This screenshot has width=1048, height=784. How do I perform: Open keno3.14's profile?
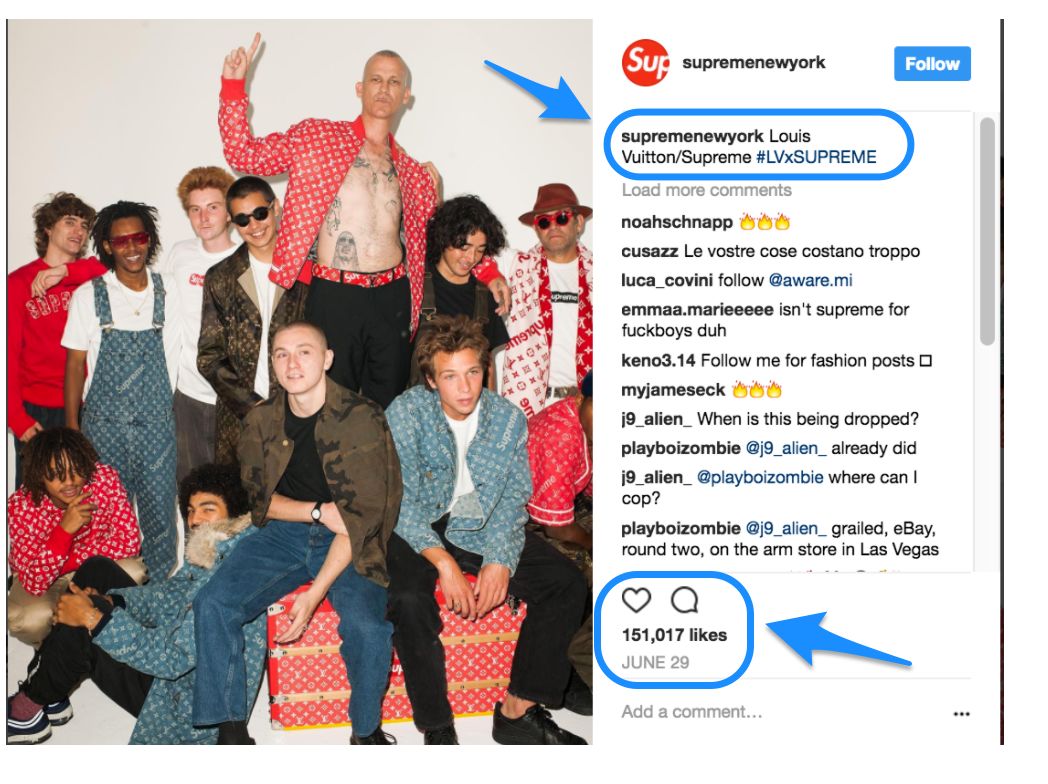[x=658, y=361]
